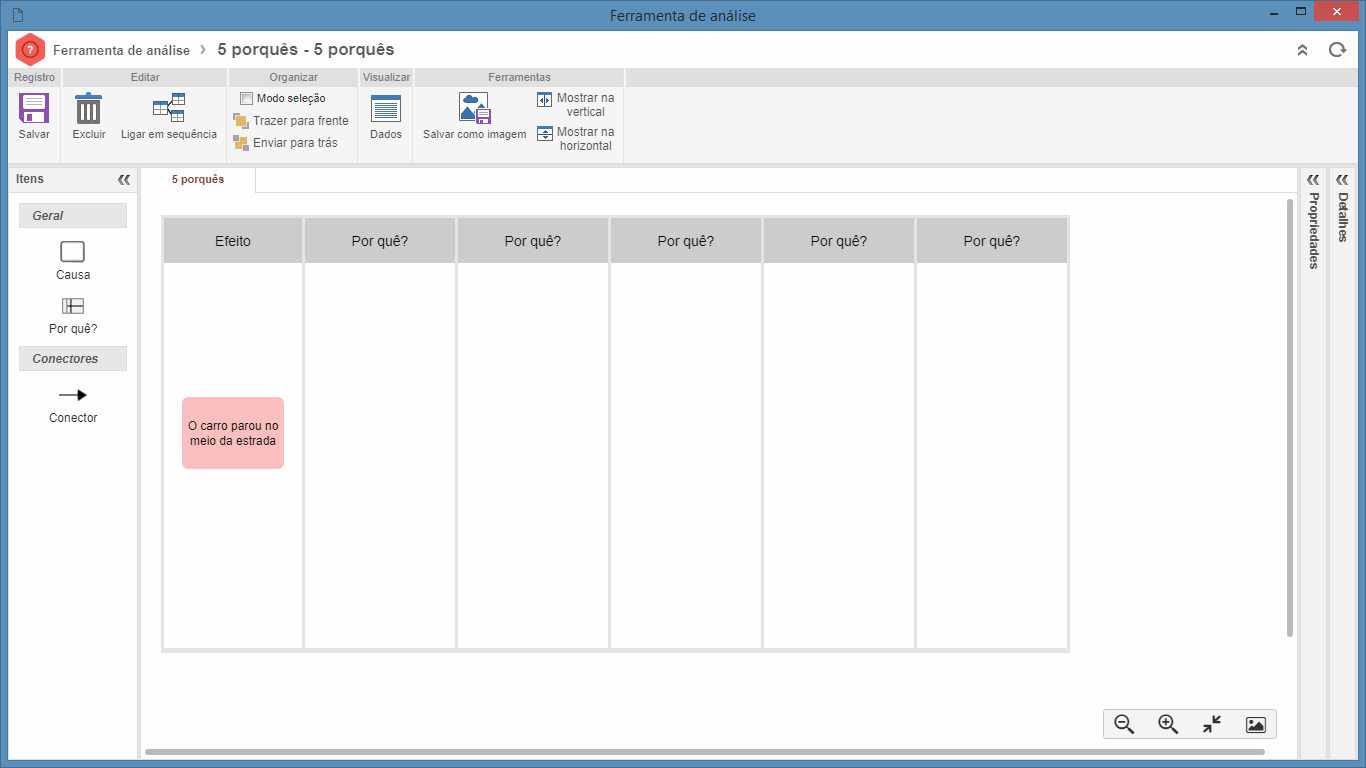Click the Itens panel title
1366x768 pixels.
(30, 179)
